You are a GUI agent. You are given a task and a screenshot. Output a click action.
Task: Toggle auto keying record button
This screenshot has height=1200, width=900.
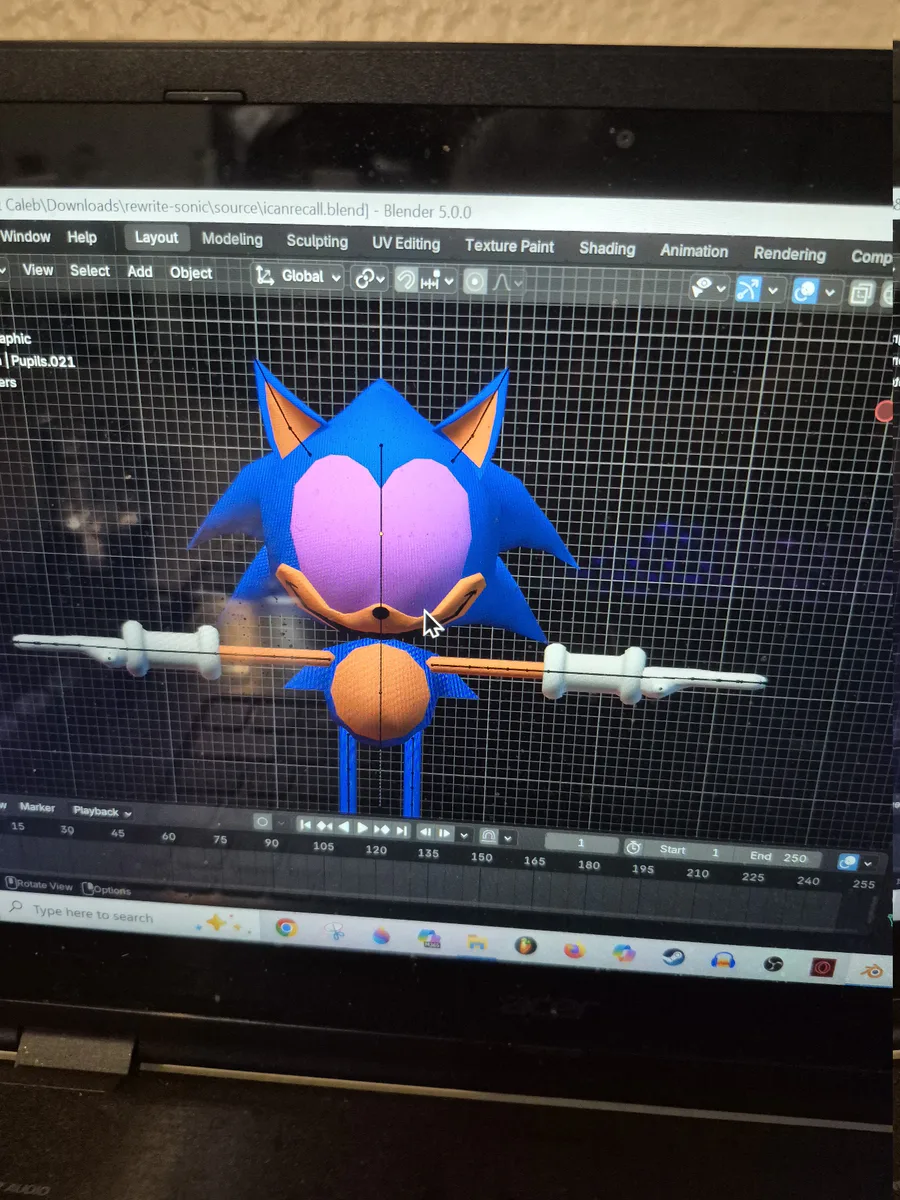coord(263,822)
